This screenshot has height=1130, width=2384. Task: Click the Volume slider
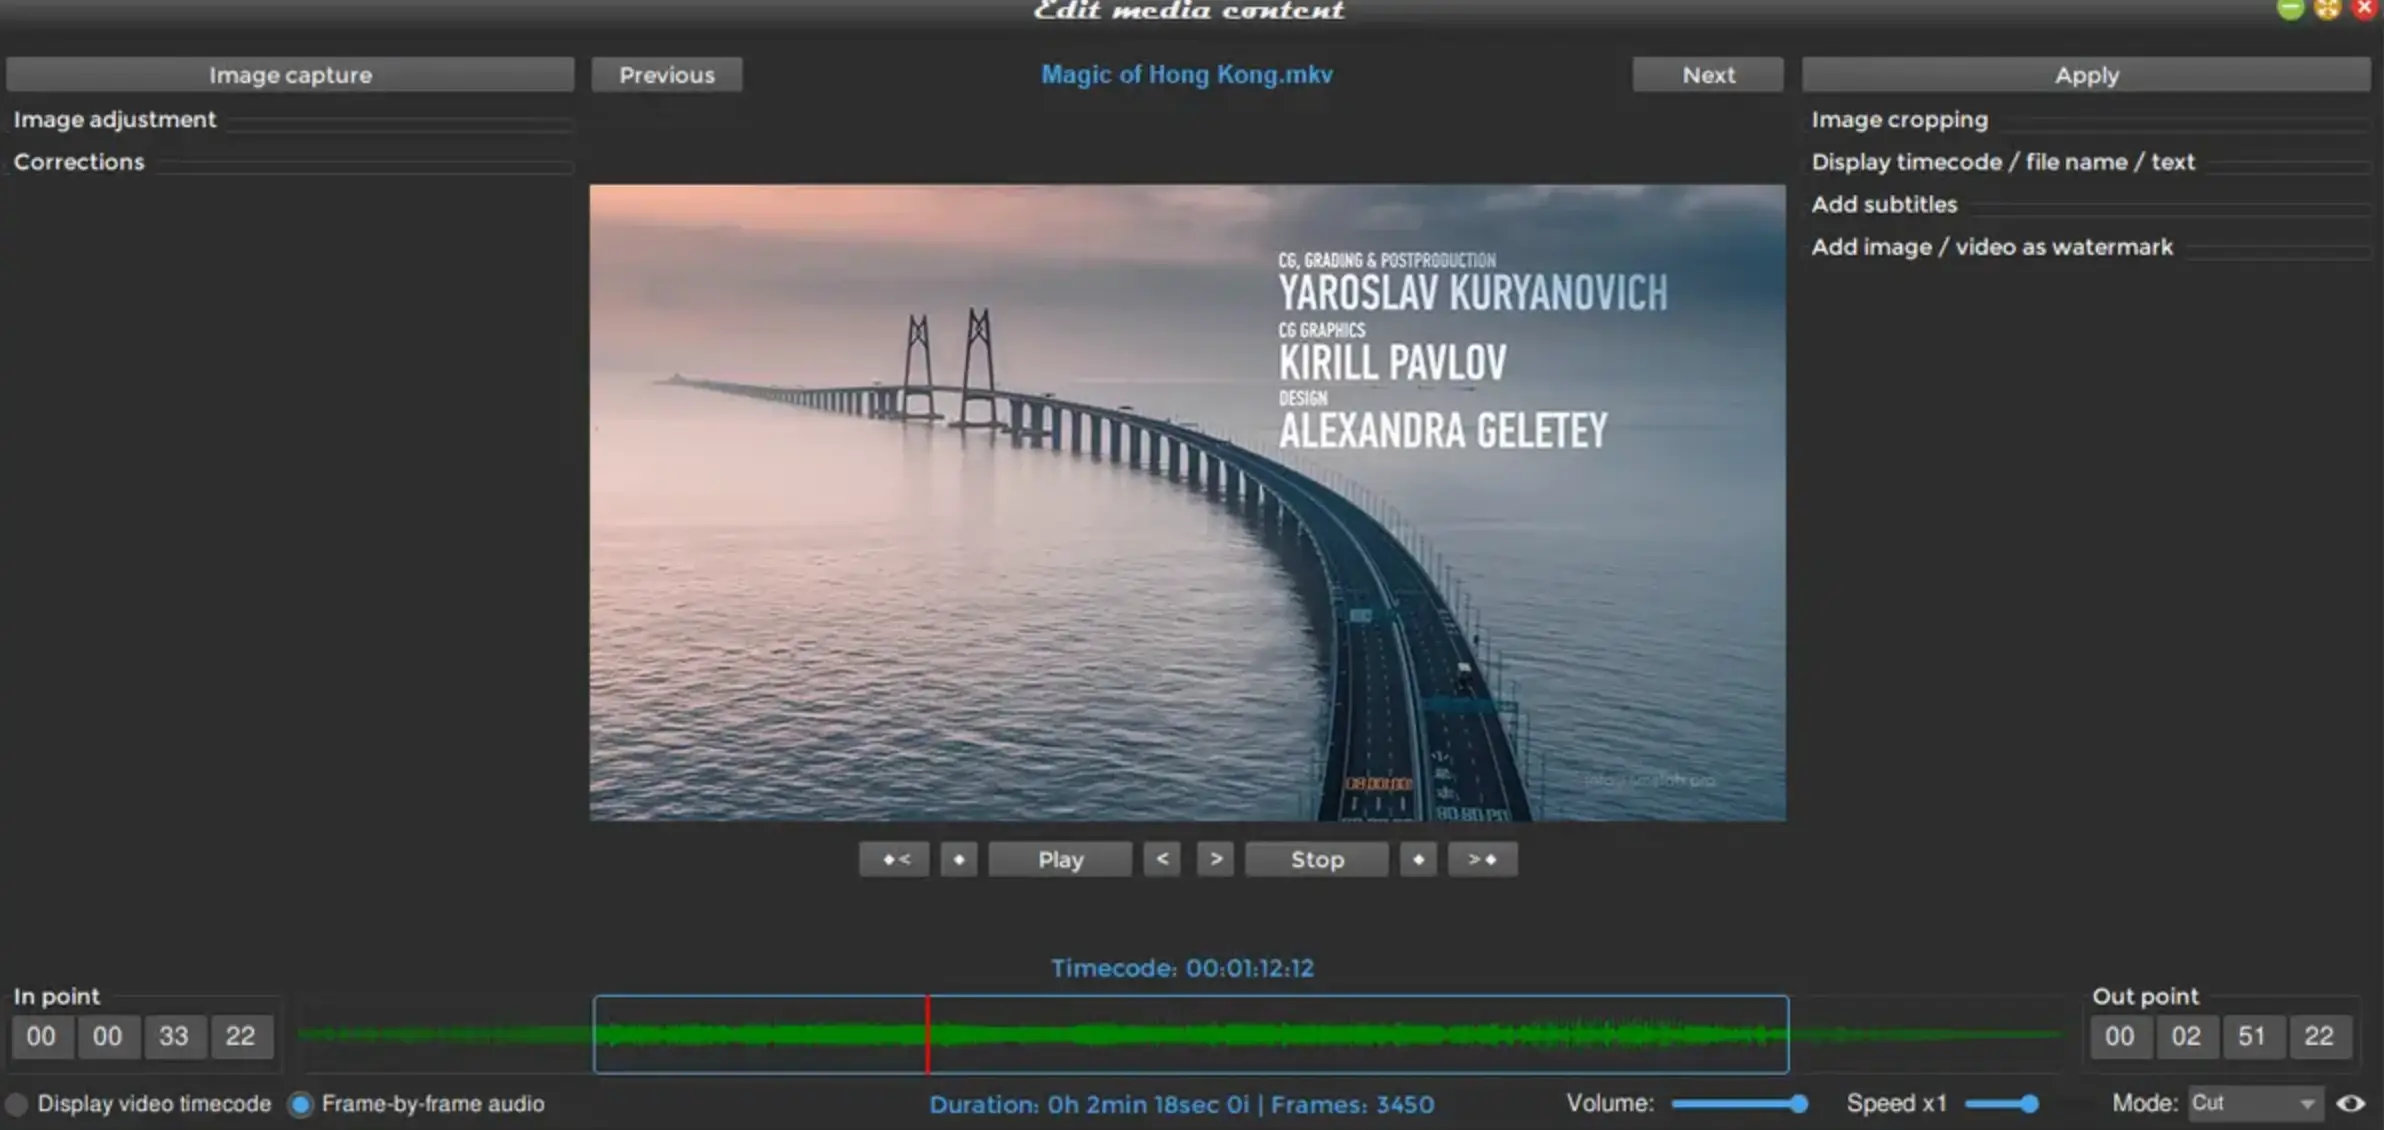pyautogui.click(x=1738, y=1104)
